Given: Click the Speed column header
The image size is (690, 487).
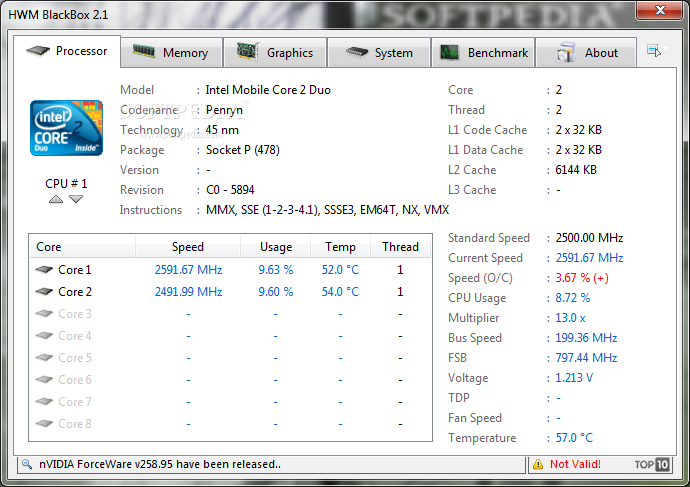Looking at the screenshot, I should (x=188, y=246).
